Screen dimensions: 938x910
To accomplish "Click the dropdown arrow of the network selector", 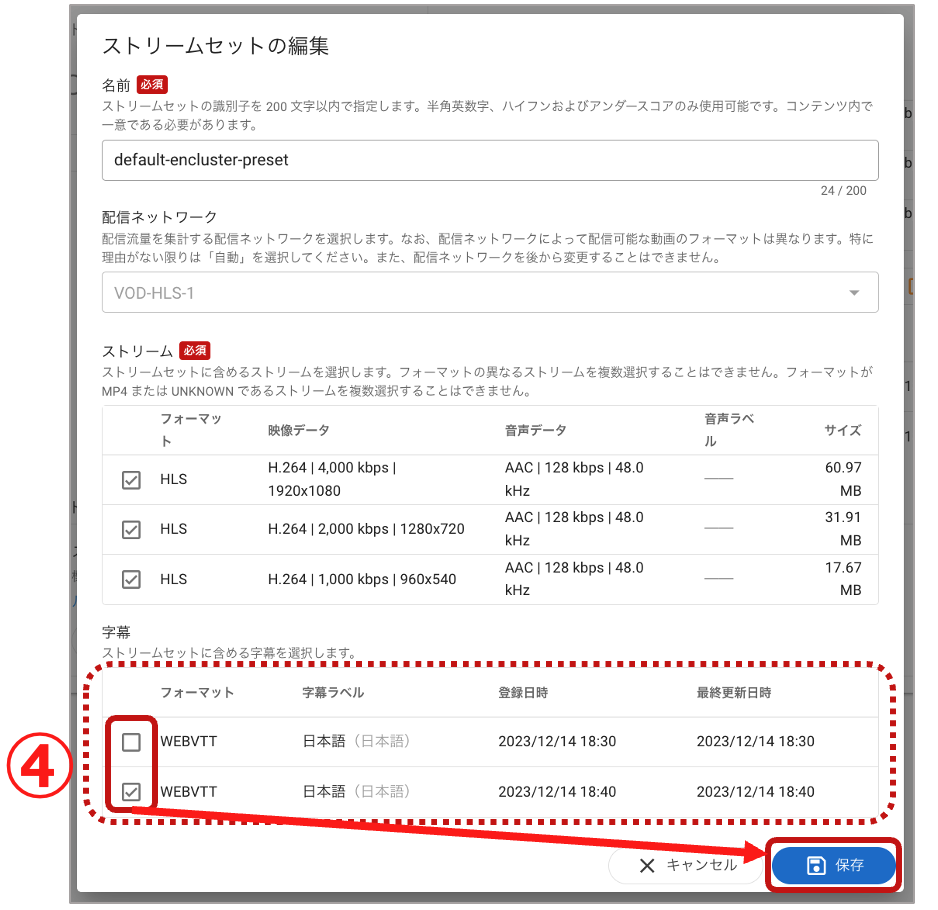I will coord(854,293).
